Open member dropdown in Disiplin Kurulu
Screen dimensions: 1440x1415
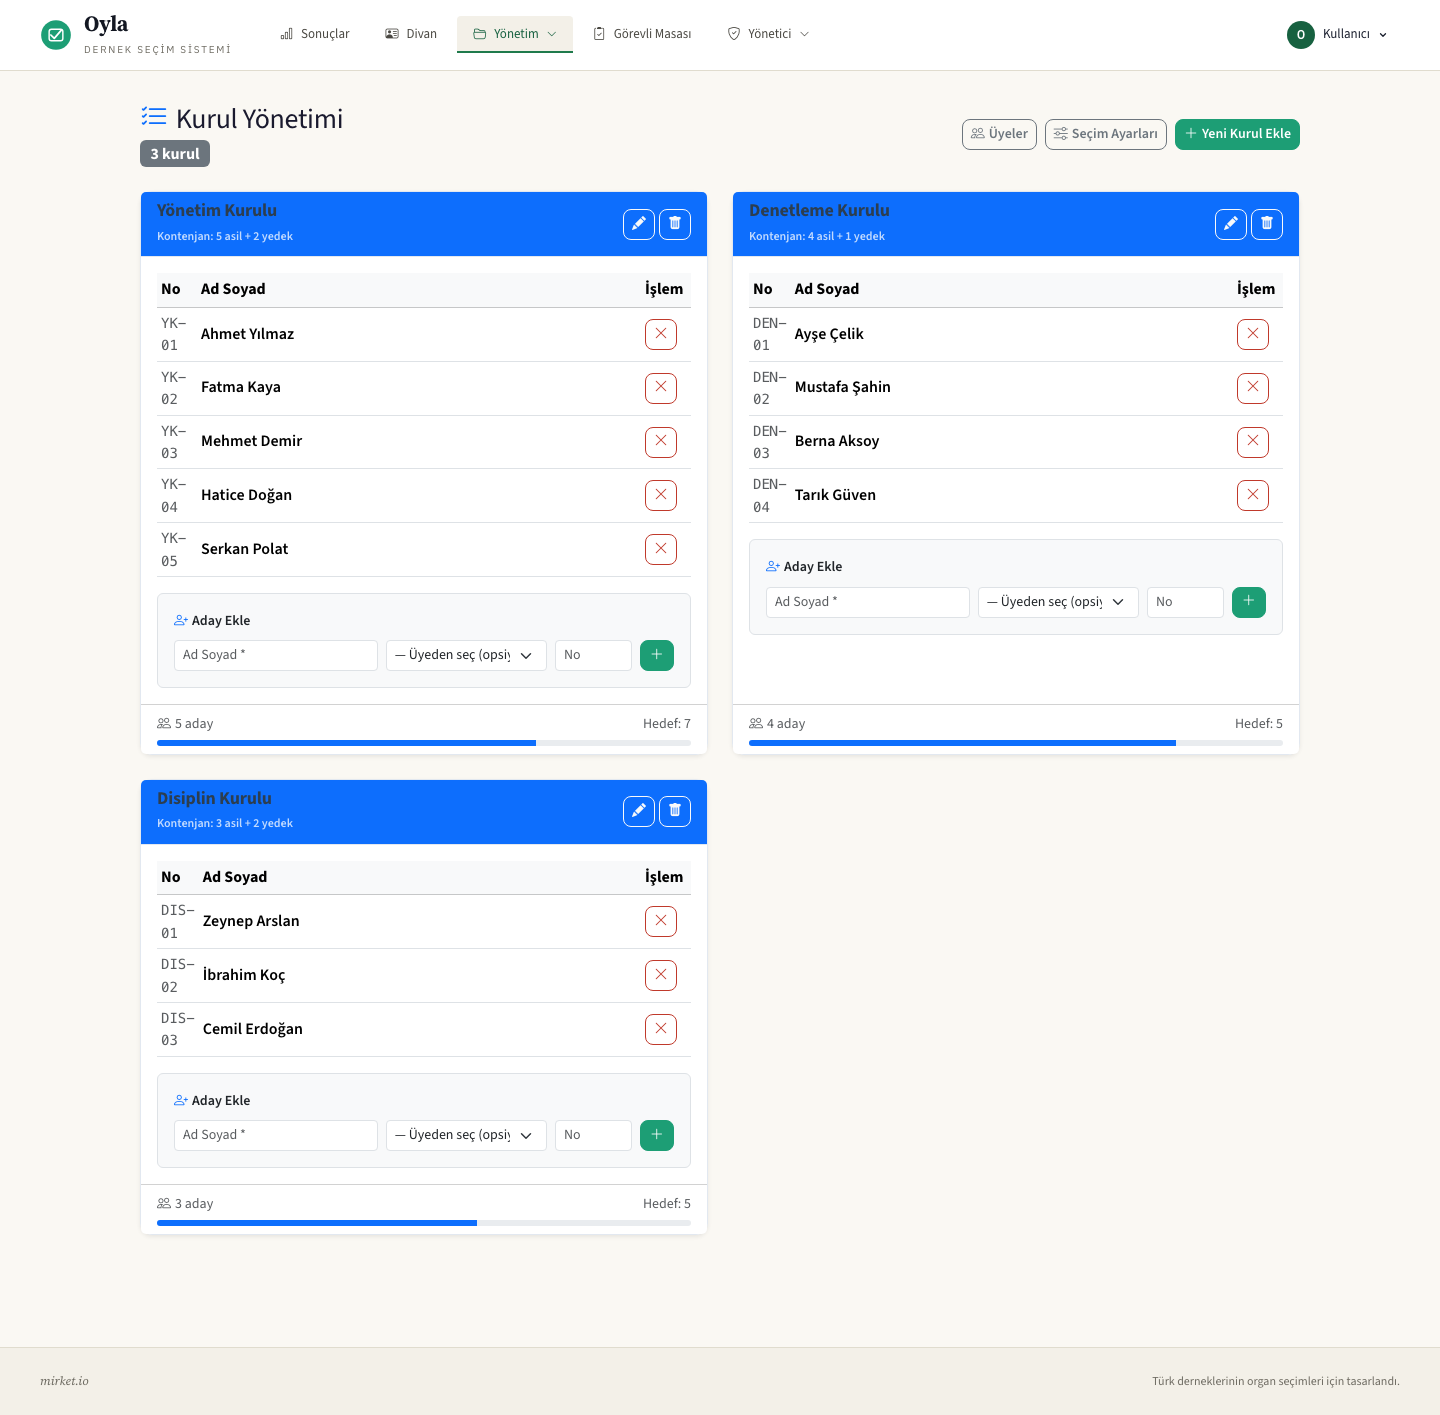[x=466, y=1135]
